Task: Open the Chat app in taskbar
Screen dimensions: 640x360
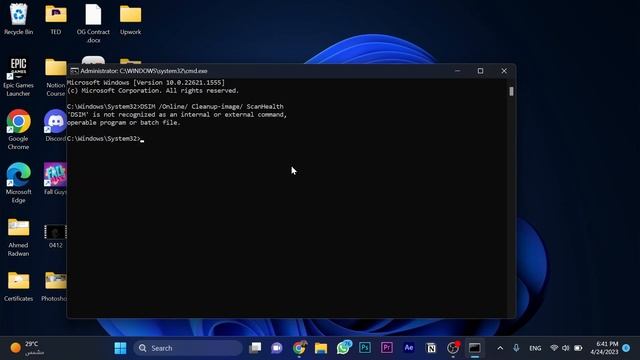Action: tap(277, 348)
